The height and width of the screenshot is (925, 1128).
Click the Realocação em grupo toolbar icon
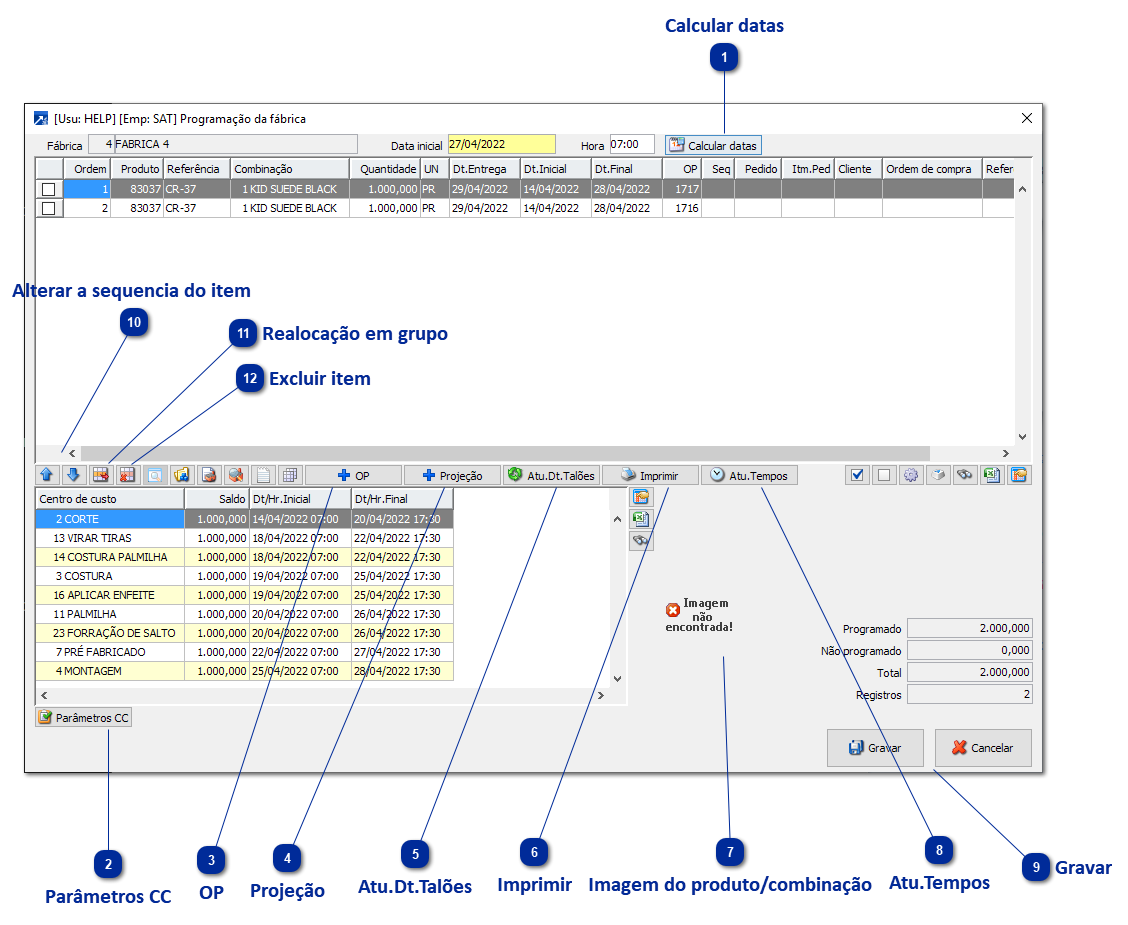pyautogui.click(x=101, y=475)
